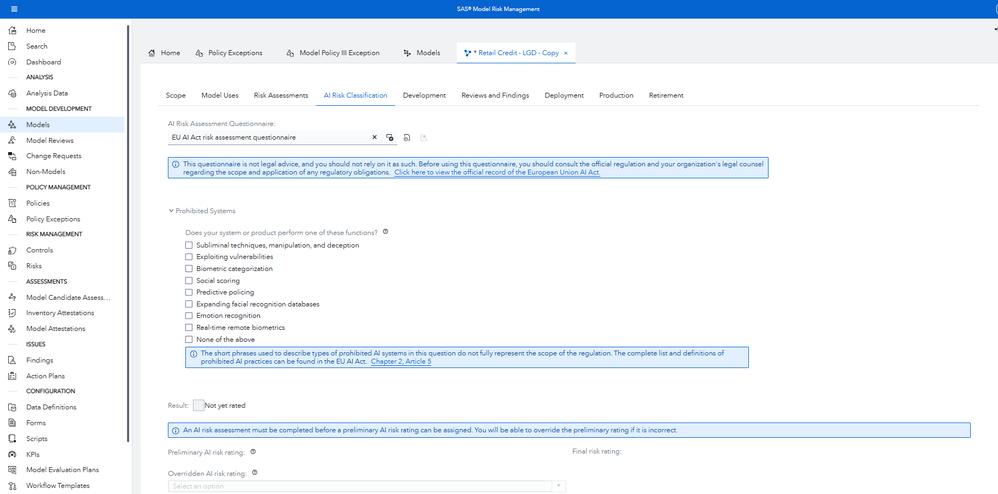This screenshot has height=494, width=998.
Task: Click the Data Definitions sidebar icon
Action: point(11,407)
